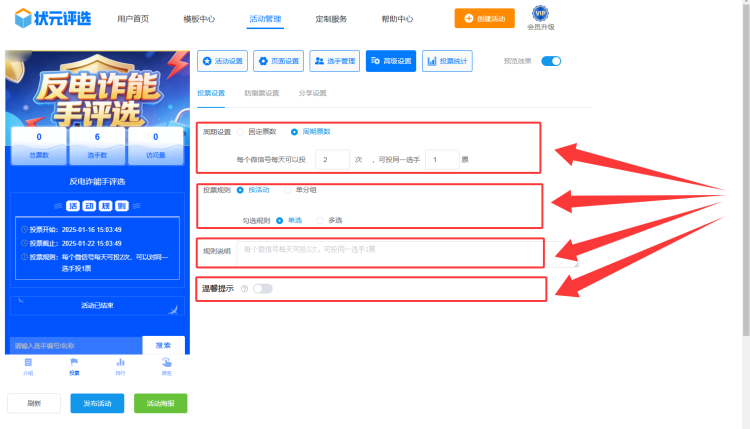
Task: Open 定制服务 in top navigation
Action: [x=331, y=19]
